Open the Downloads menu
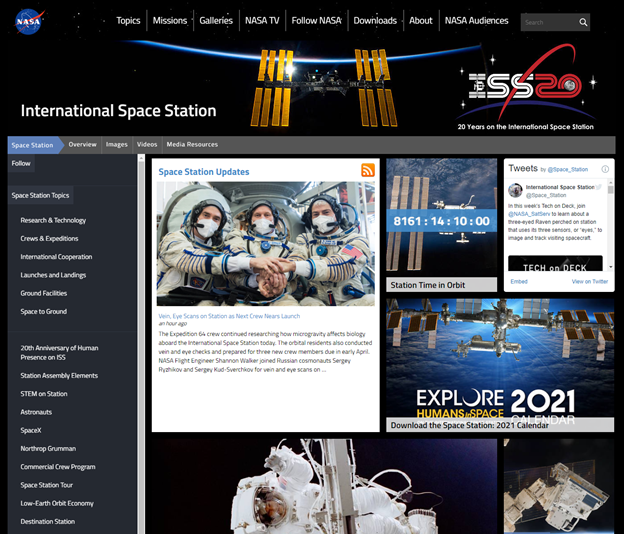 coord(375,21)
